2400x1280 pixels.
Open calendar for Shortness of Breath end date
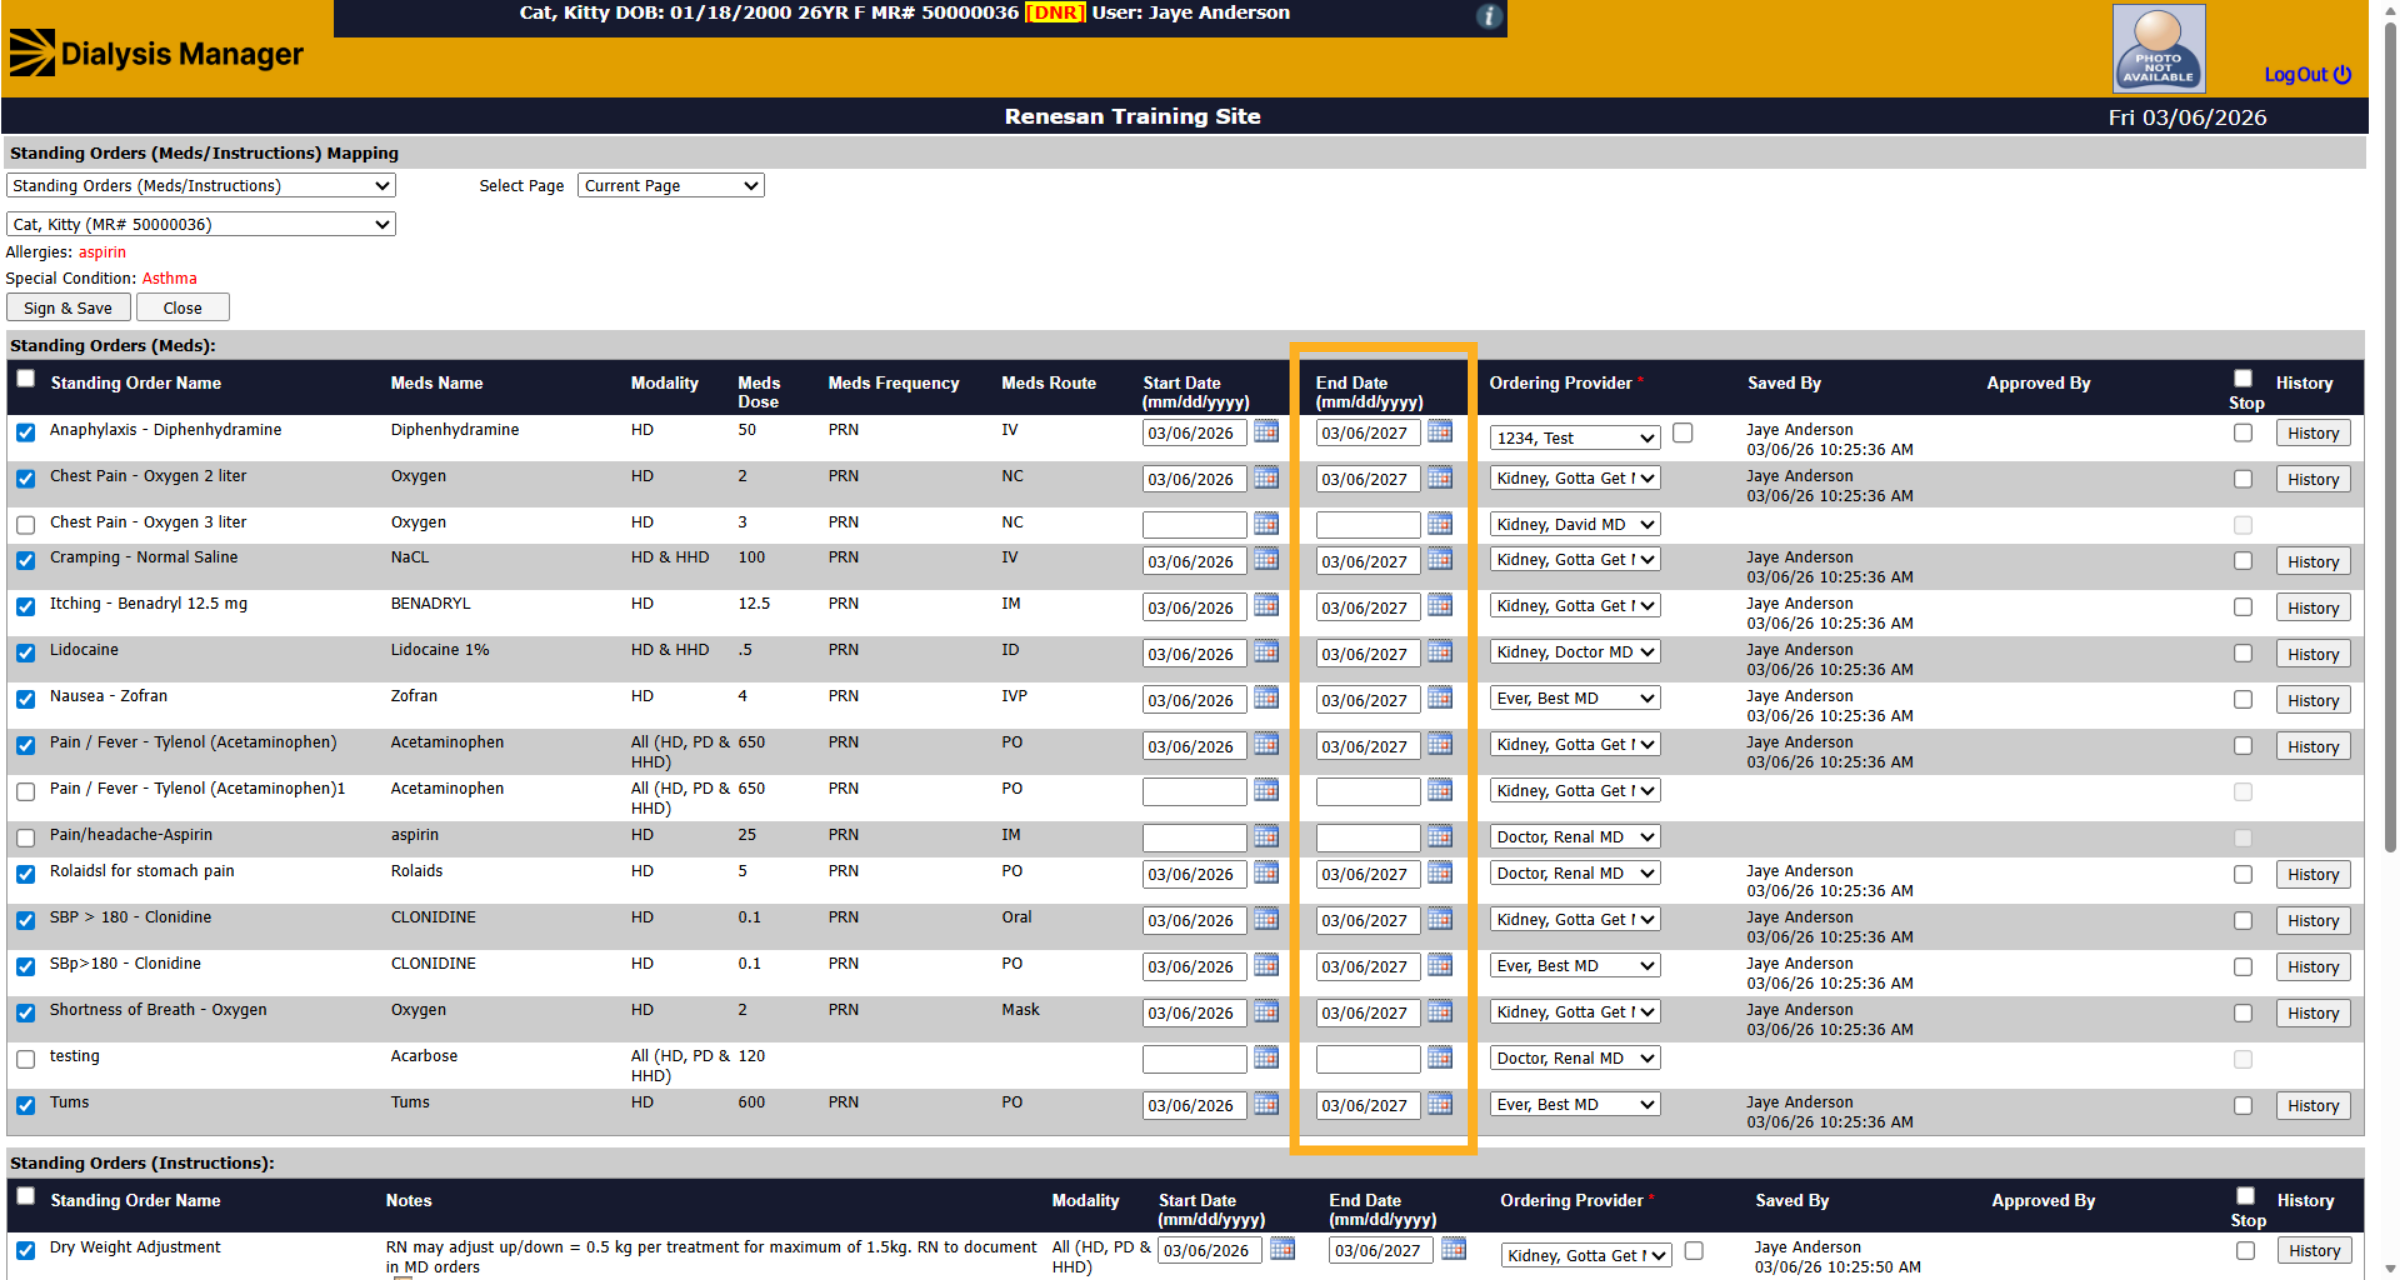pyautogui.click(x=1440, y=1011)
